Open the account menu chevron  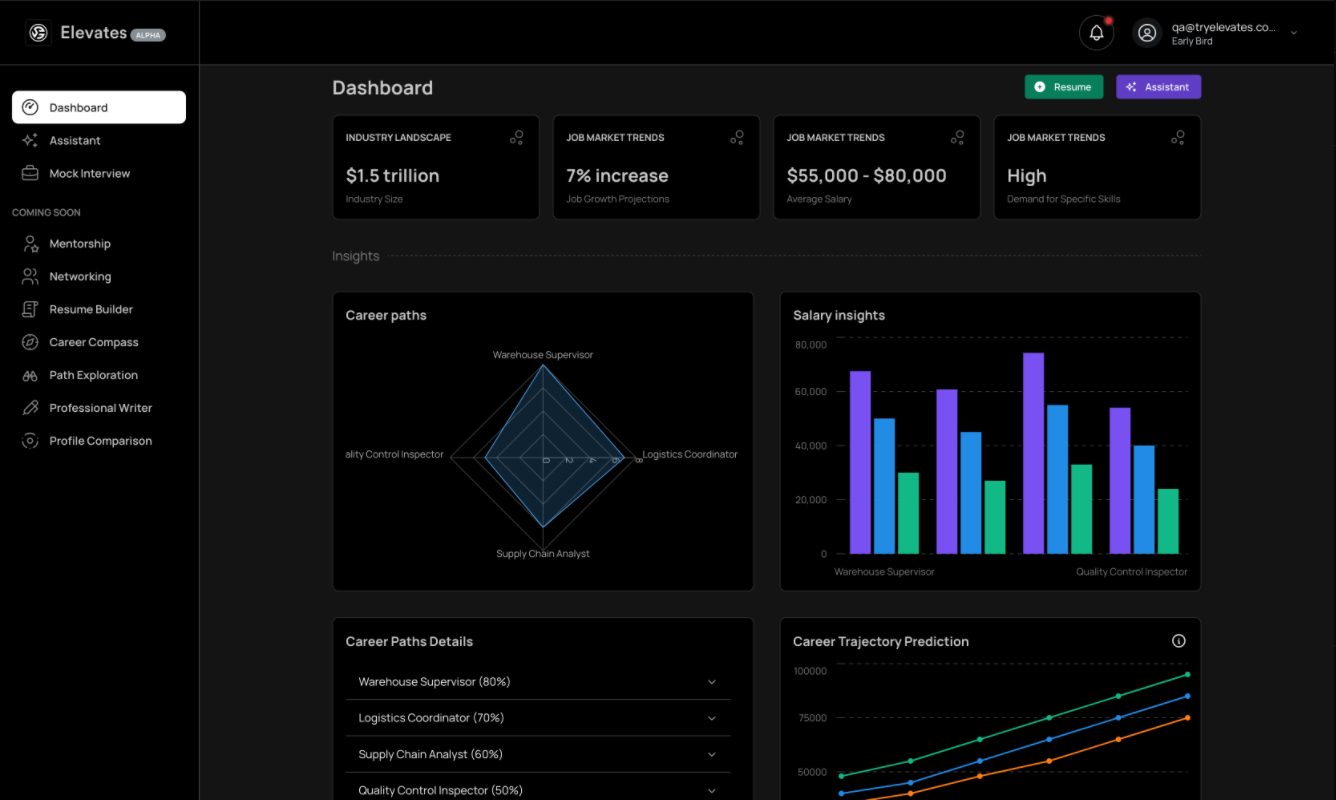(1293, 33)
